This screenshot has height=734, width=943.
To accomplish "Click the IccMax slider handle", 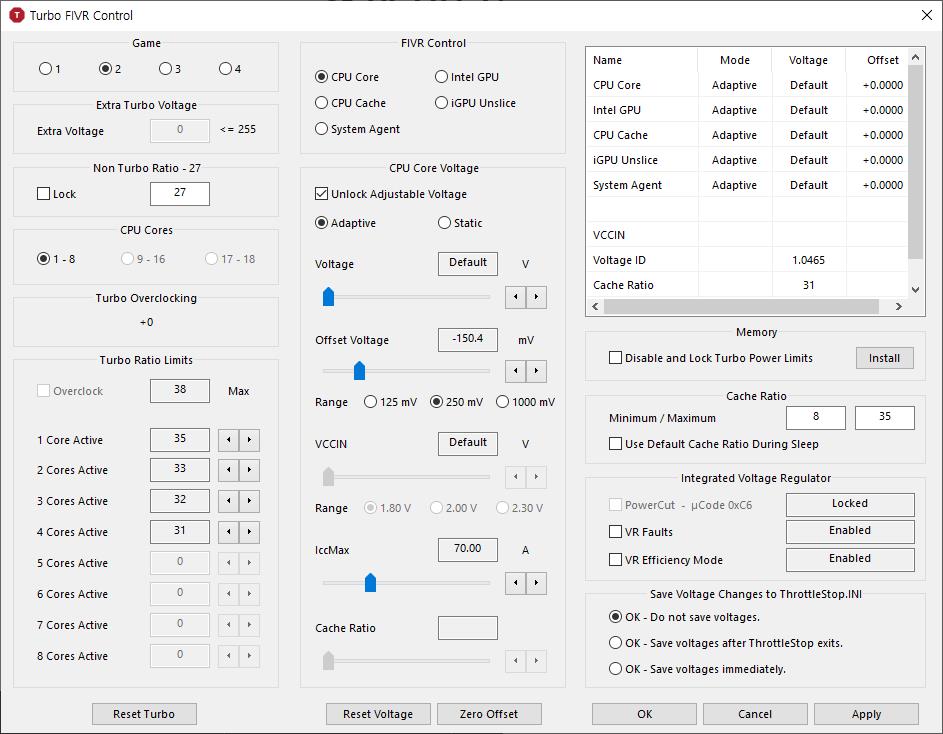I will tap(370, 582).
